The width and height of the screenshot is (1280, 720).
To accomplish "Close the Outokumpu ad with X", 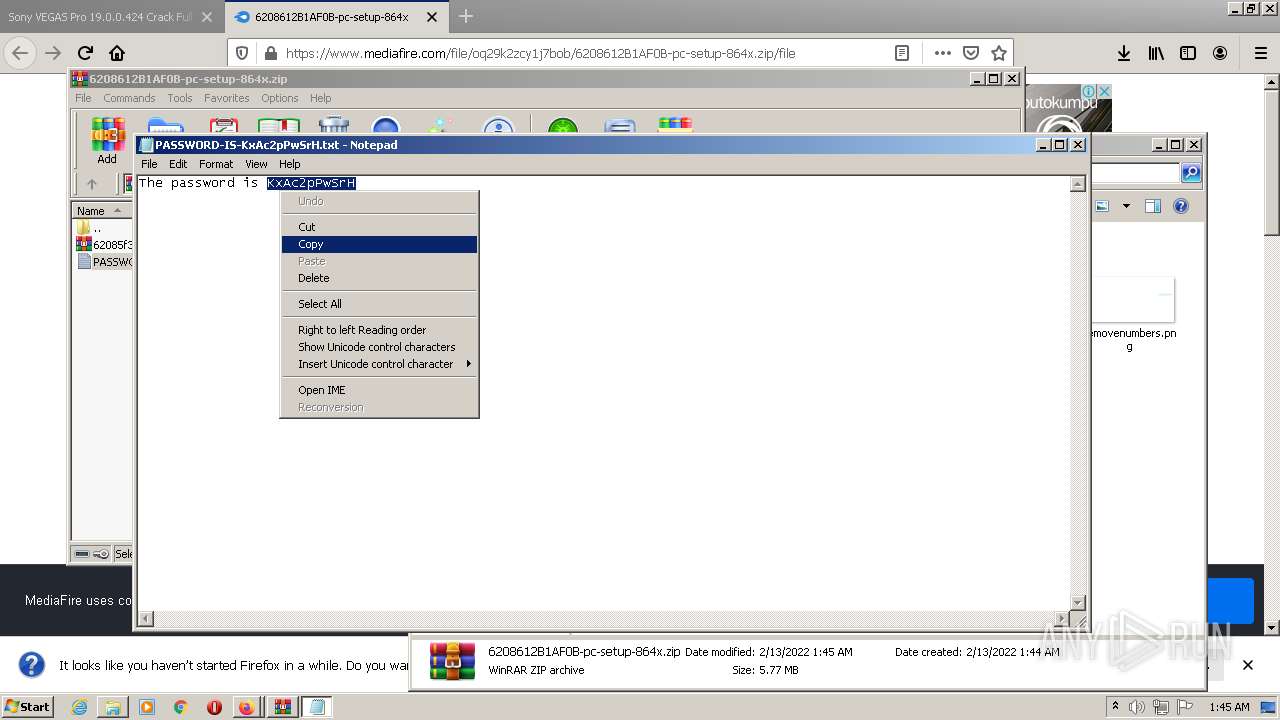I will click(x=1105, y=91).
